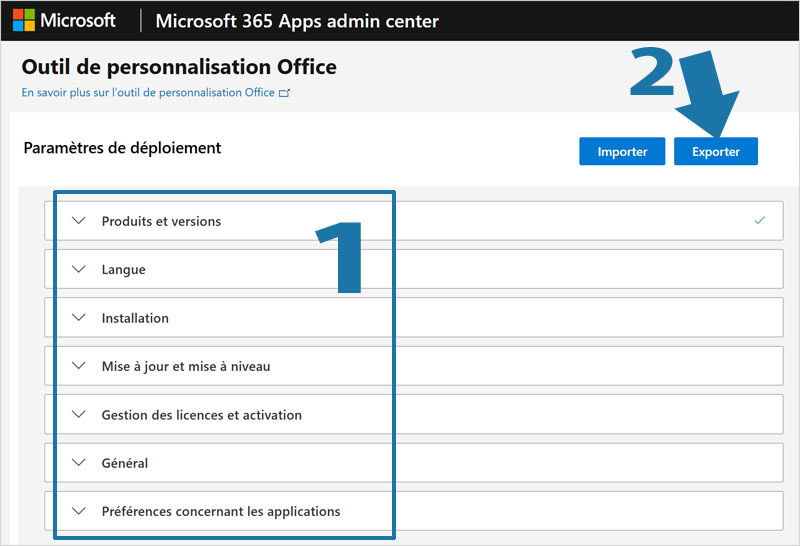Select the Langue section label
Screen dimensions: 800x546
[123, 270]
